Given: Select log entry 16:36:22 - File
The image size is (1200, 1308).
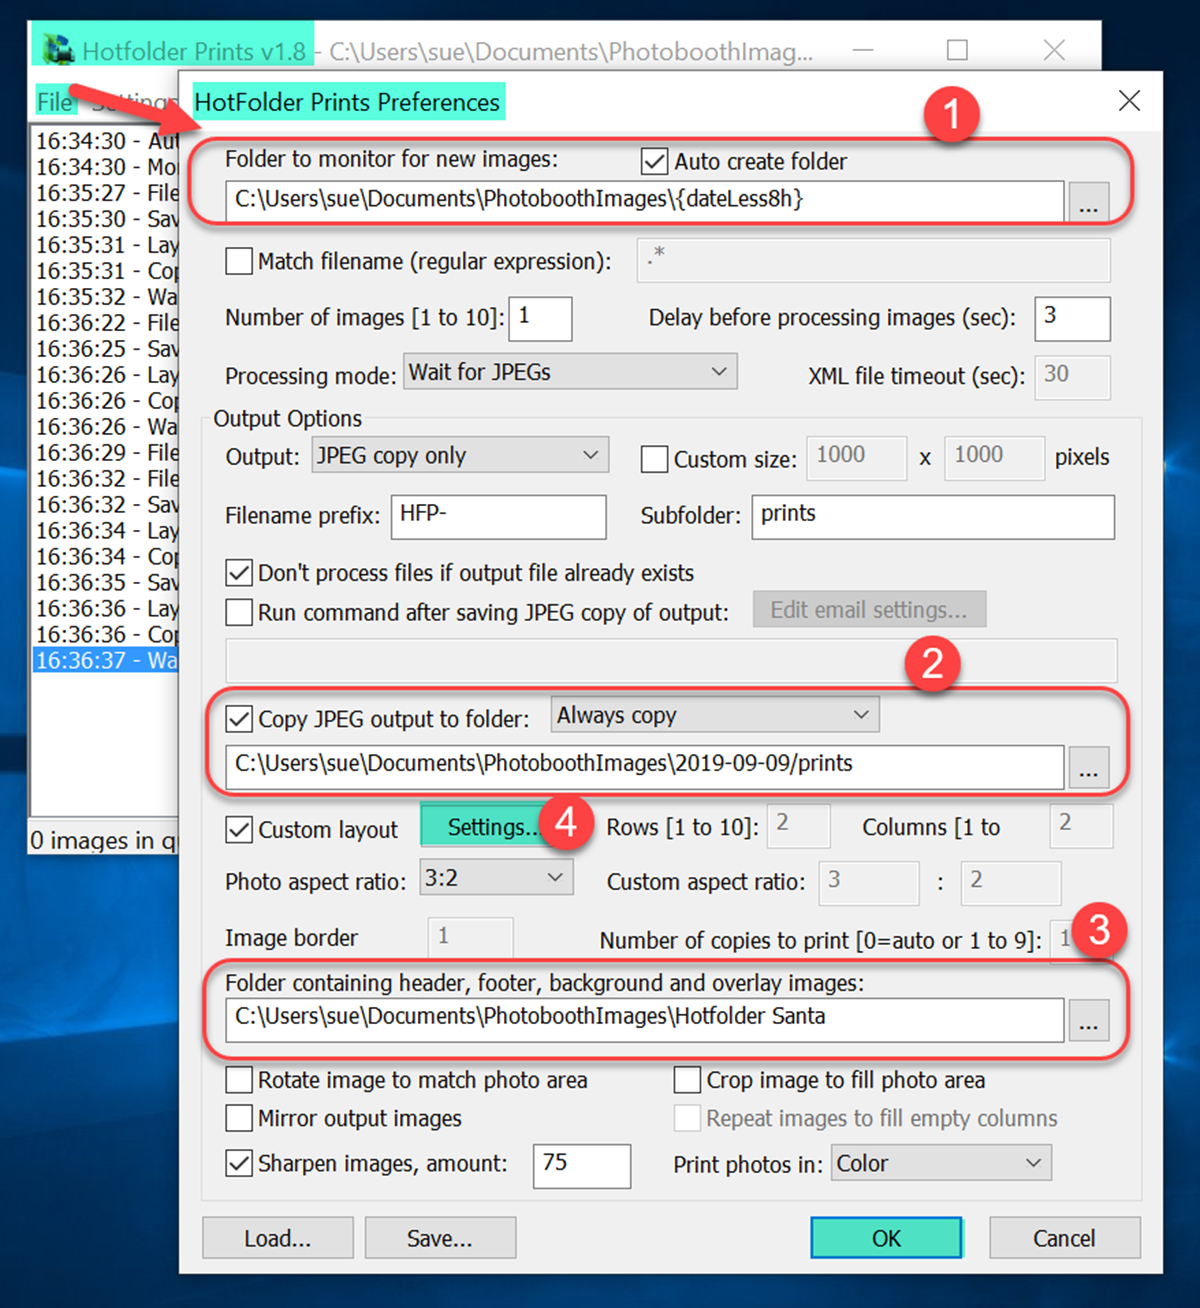Looking at the screenshot, I should (106, 323).
